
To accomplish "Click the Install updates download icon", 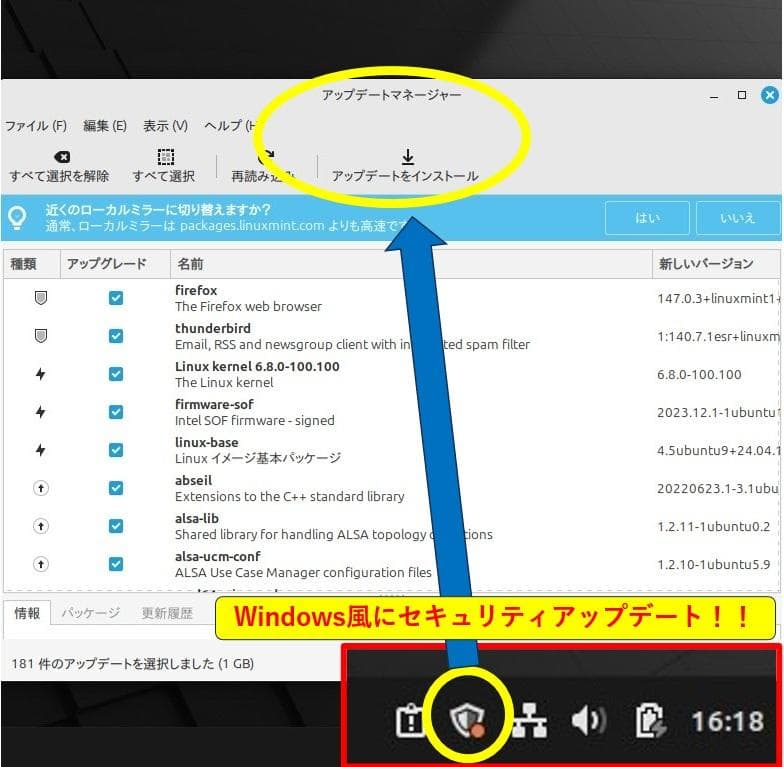I will click(408, 157).
